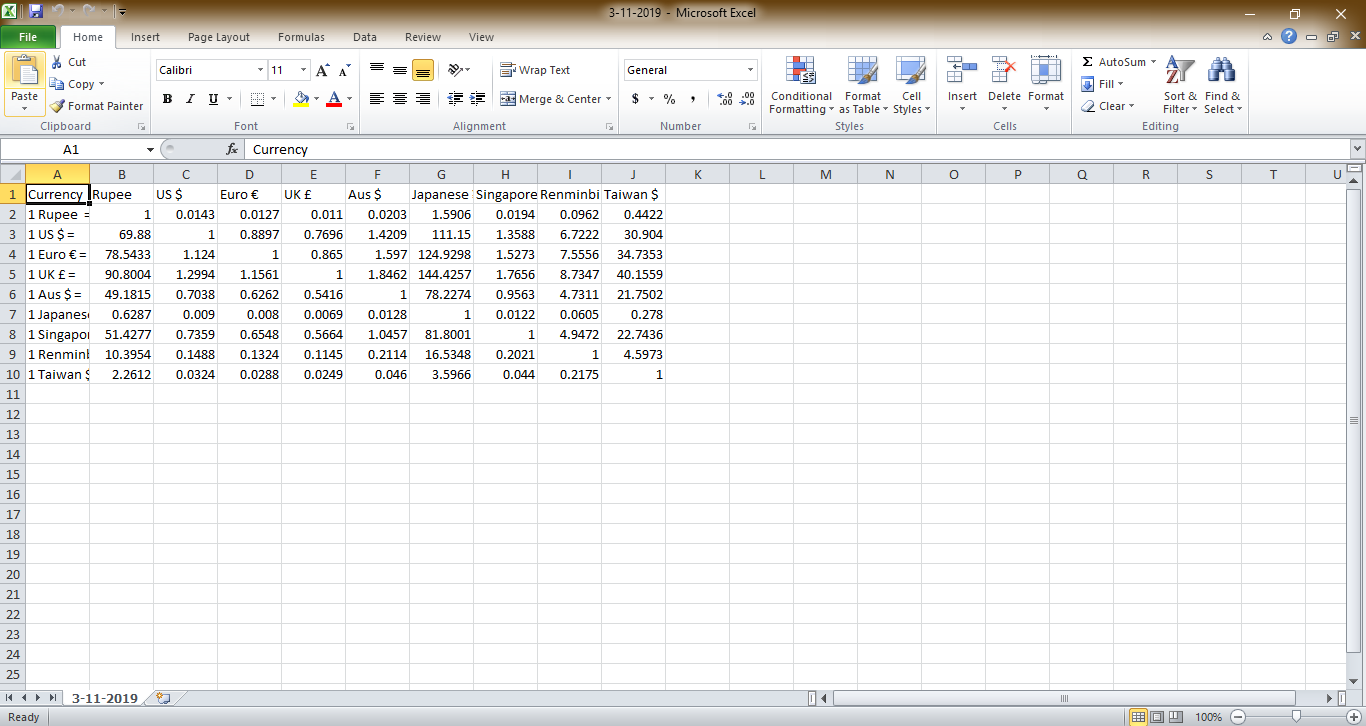Click the AutoSum sigma icon
1366x726 pixels.
pyautogui.click(x=1088, y=62)
